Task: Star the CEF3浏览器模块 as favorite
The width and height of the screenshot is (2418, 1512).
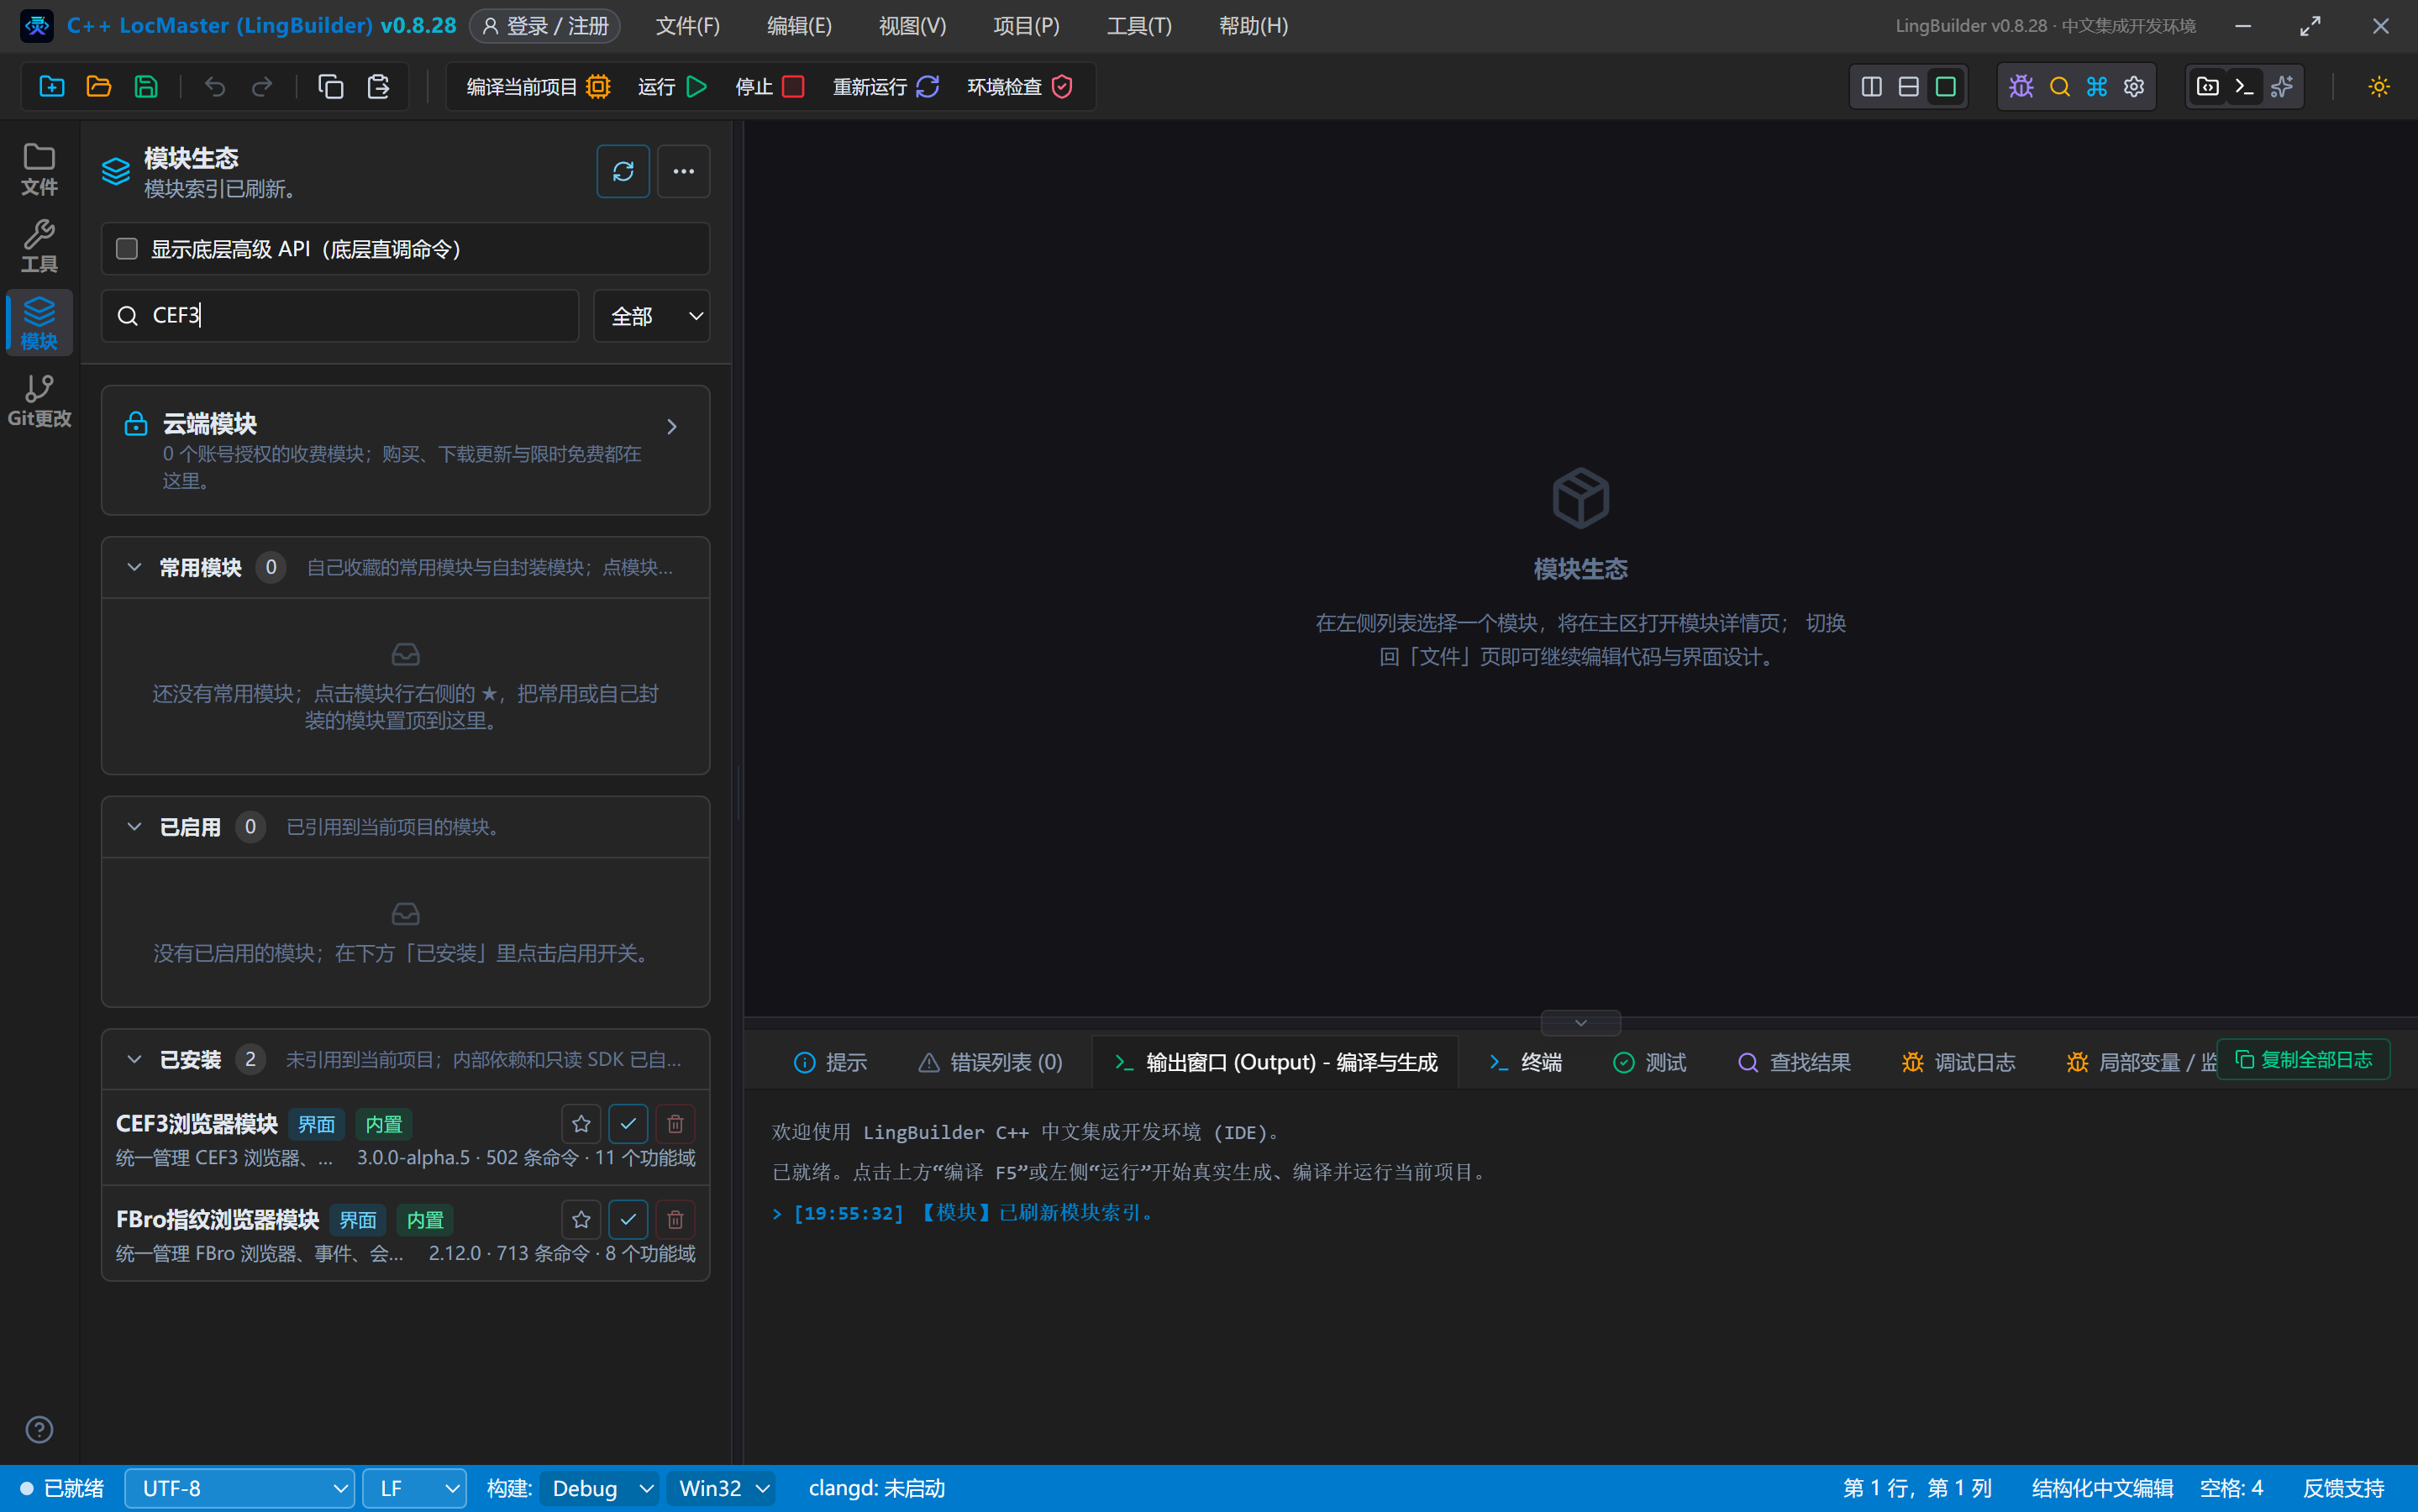Action: (581, 1124)
